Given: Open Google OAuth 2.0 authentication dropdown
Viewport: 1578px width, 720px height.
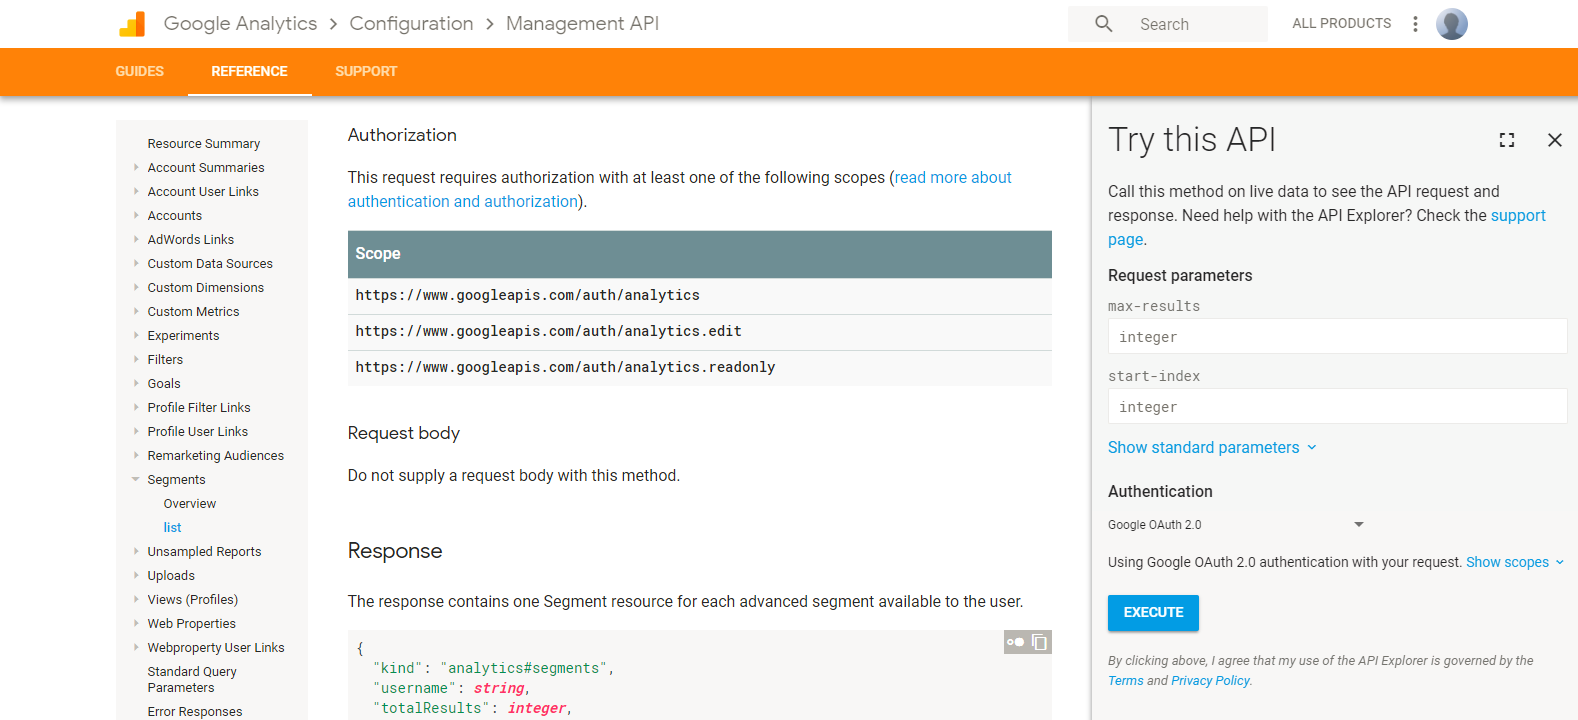Looking at the screenshot, I should pyautogui.click(x=1236, y=525).
